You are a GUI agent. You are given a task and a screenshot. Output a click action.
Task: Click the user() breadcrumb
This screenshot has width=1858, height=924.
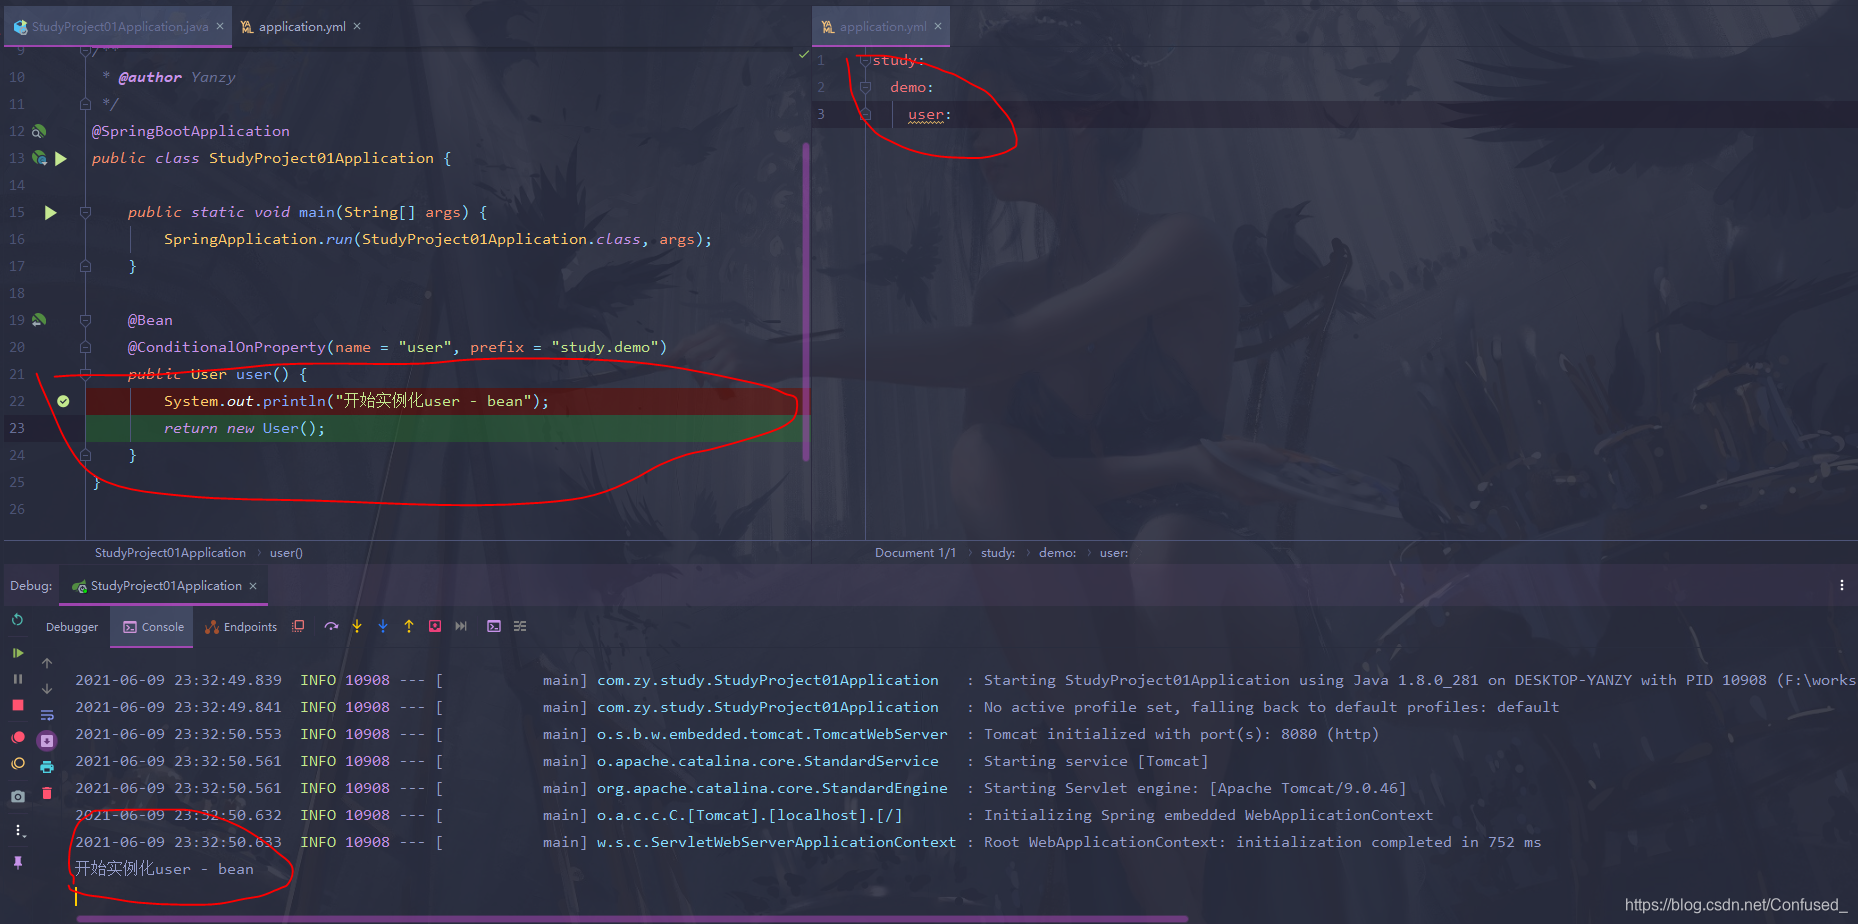[286, 553]
